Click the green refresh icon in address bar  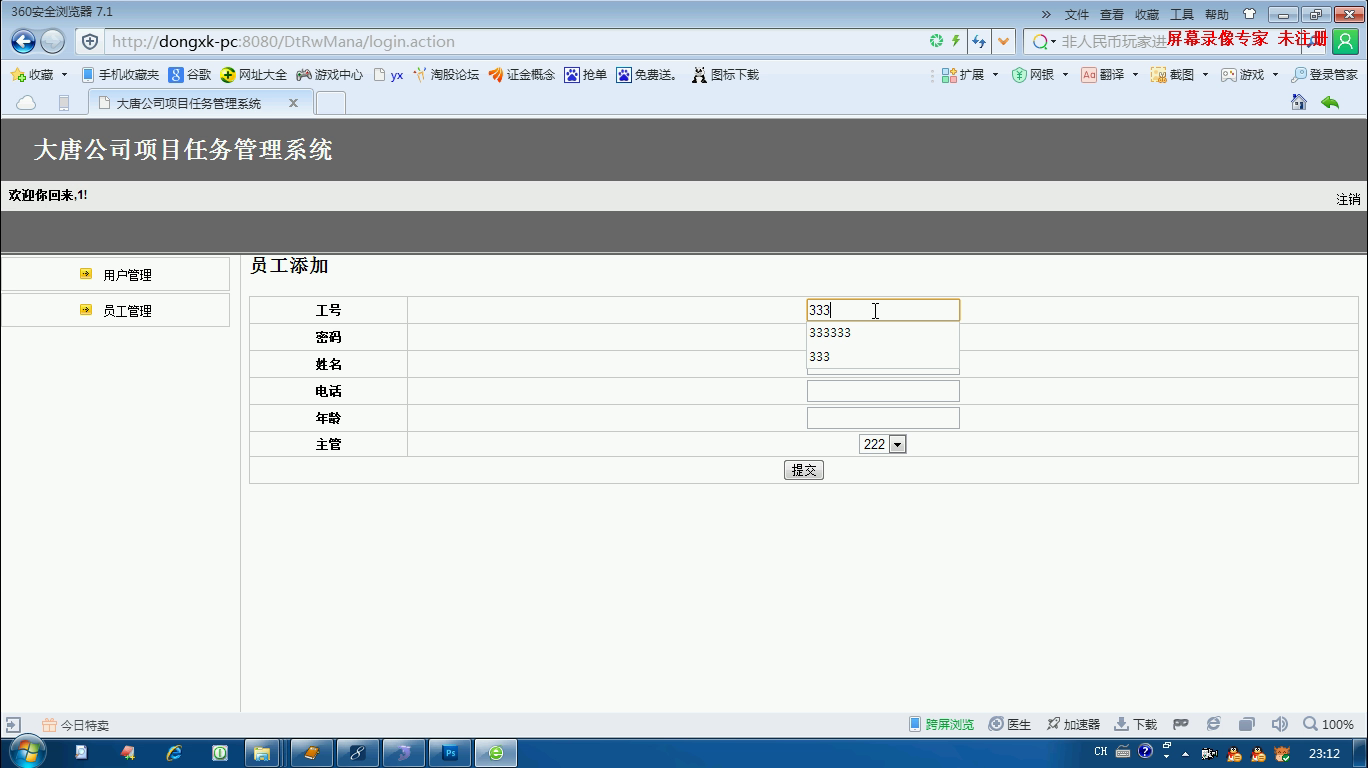click(936, 41)
